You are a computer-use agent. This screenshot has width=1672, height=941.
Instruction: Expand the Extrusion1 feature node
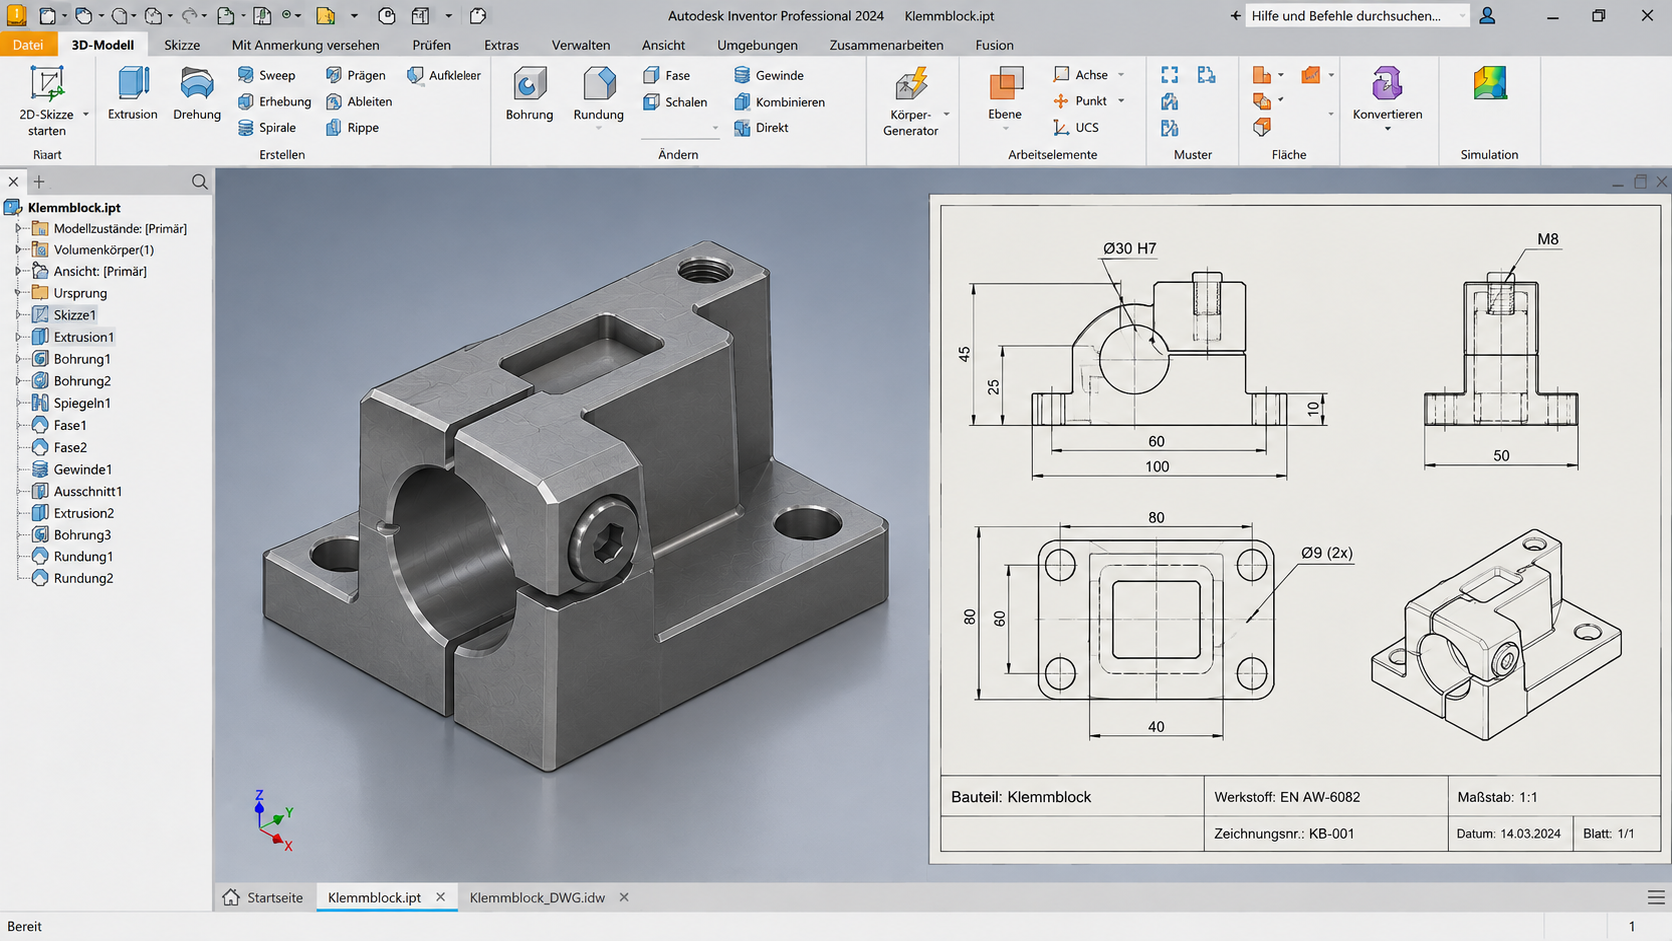click(x=18, y=337)
